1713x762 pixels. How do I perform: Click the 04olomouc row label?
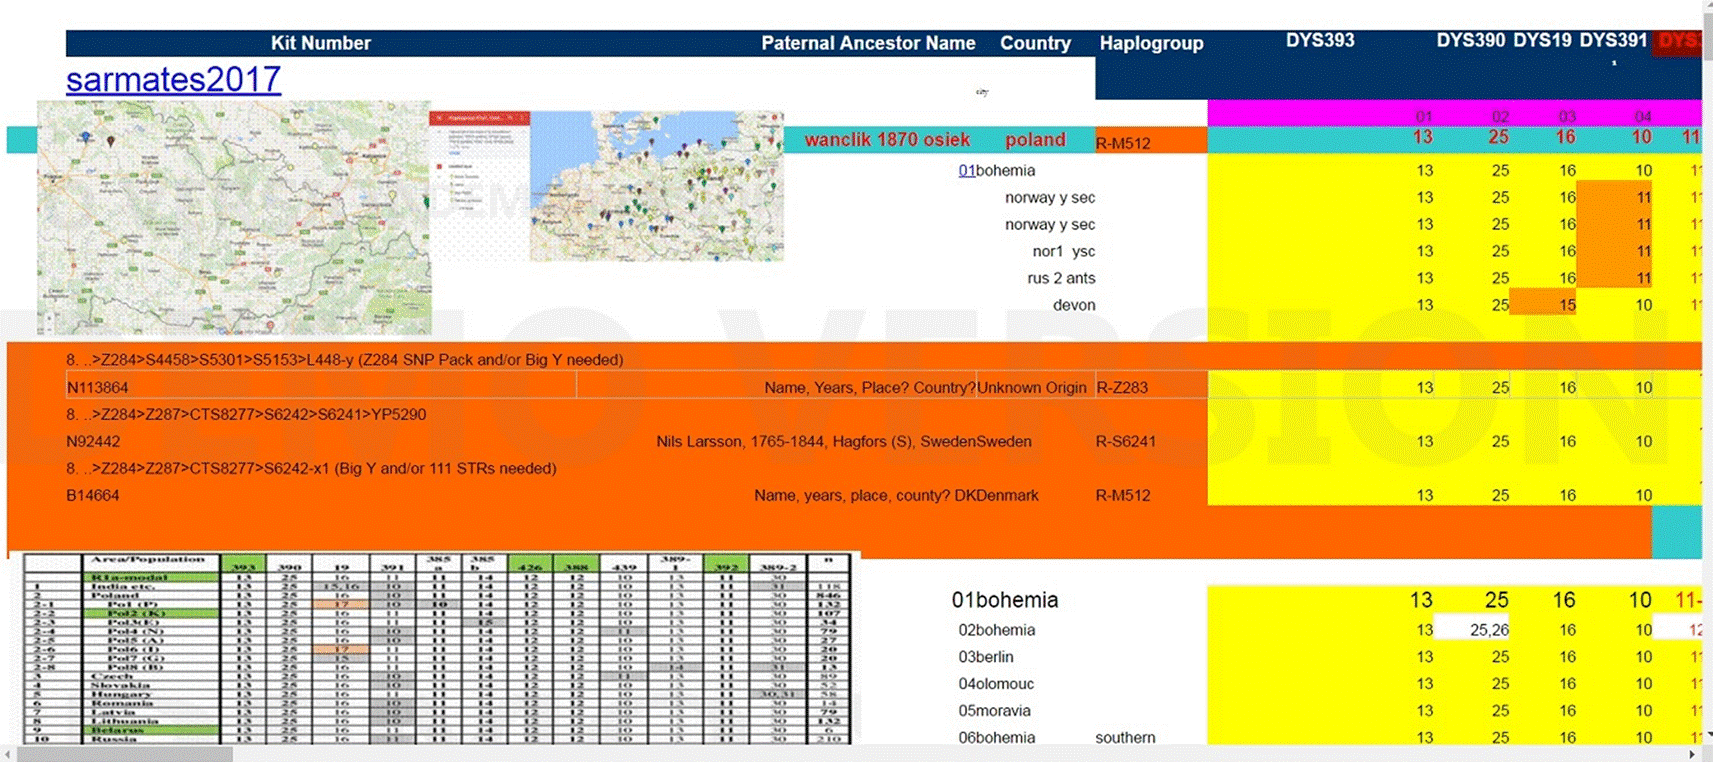(x=996, y=684)
